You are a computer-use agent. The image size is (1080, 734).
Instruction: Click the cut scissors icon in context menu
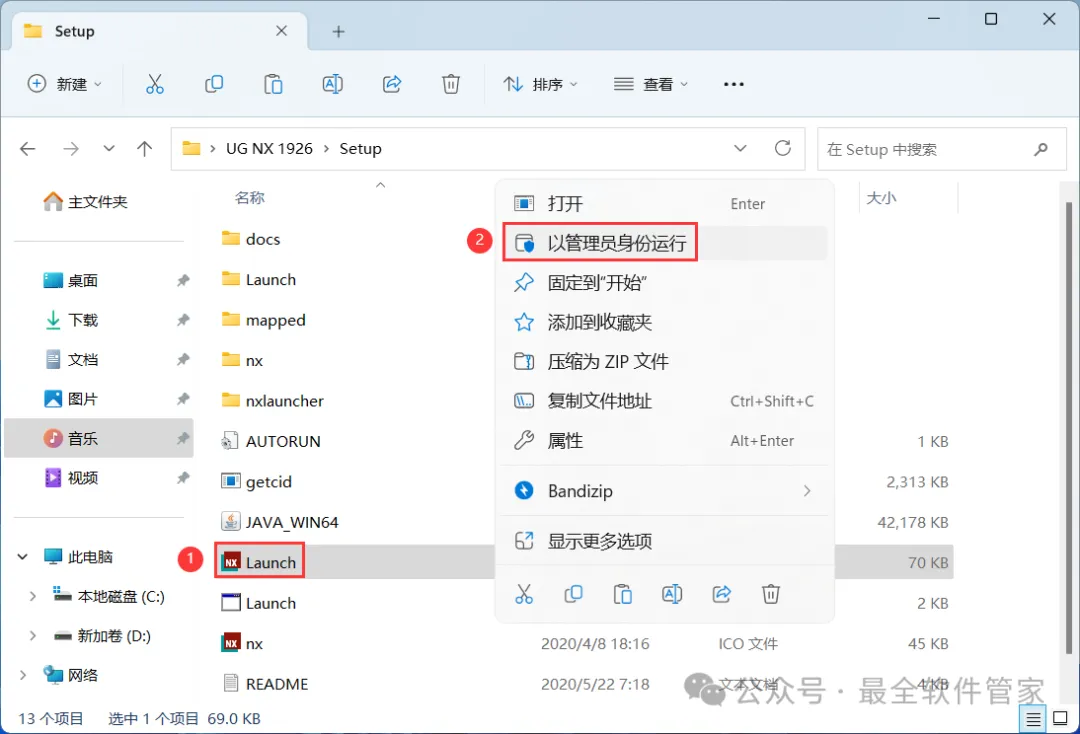point(524,594)
